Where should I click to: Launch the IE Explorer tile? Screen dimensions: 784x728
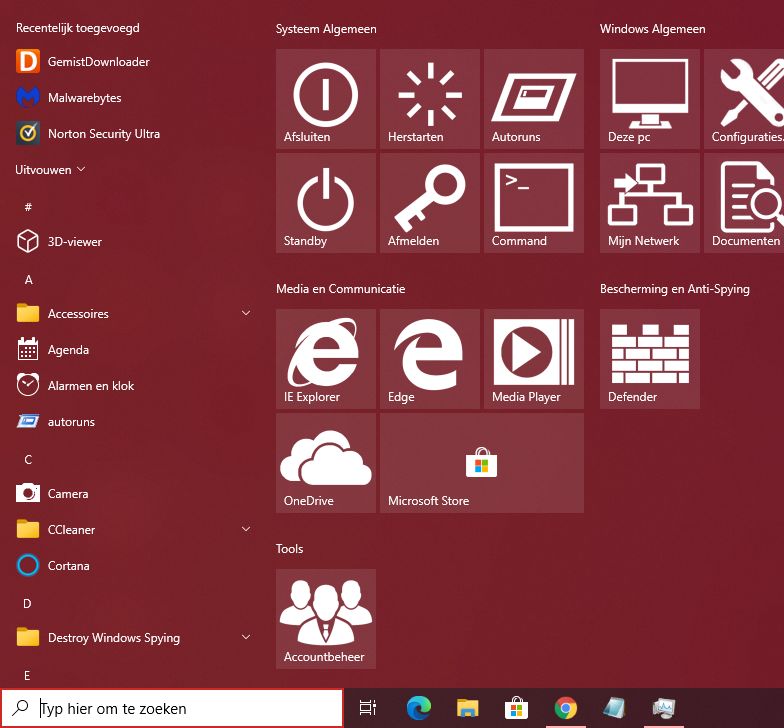pyautogui.click(x=326, y=358)
